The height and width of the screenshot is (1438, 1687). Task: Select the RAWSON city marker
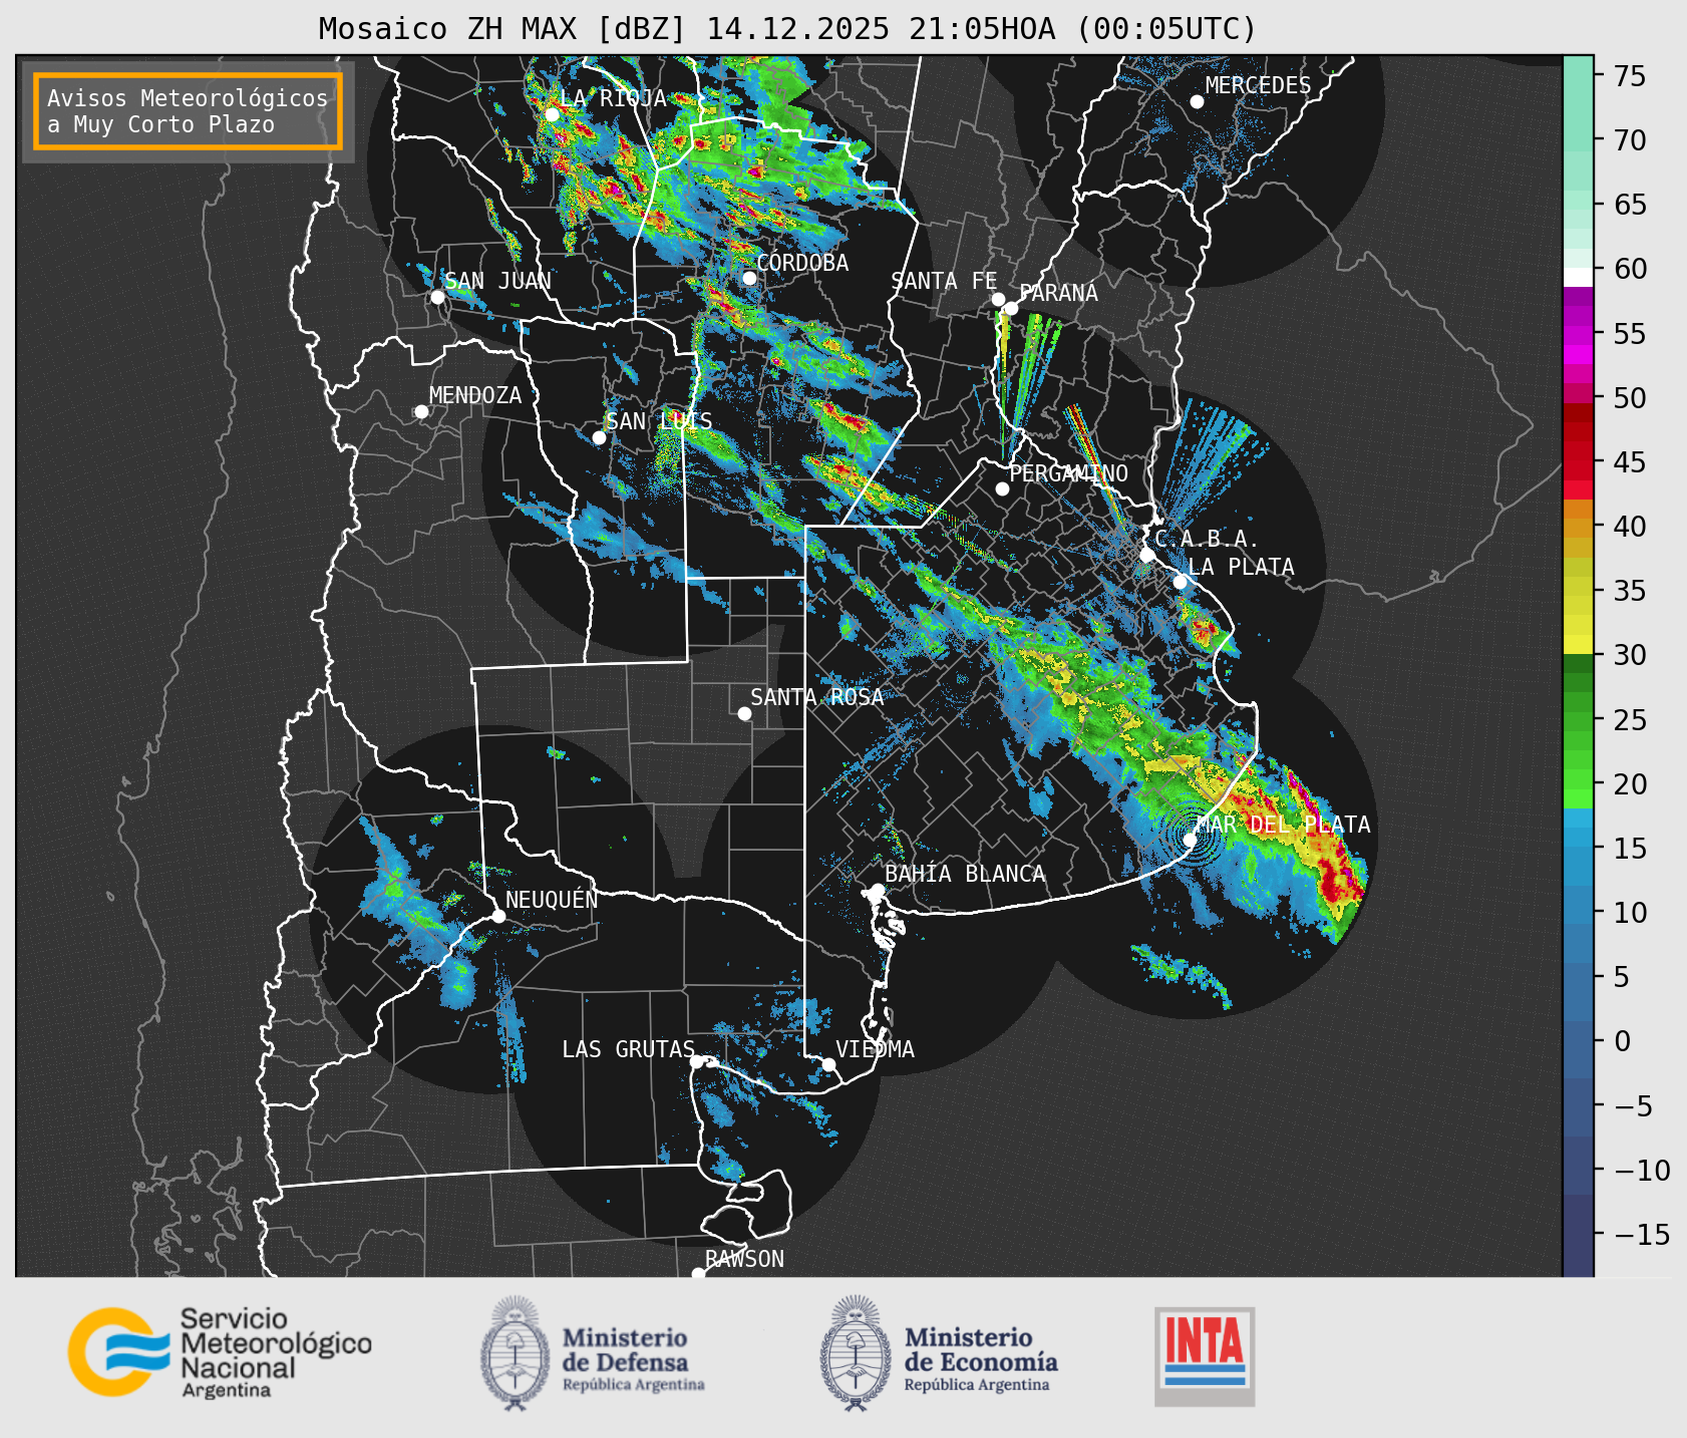[698, 1273]
